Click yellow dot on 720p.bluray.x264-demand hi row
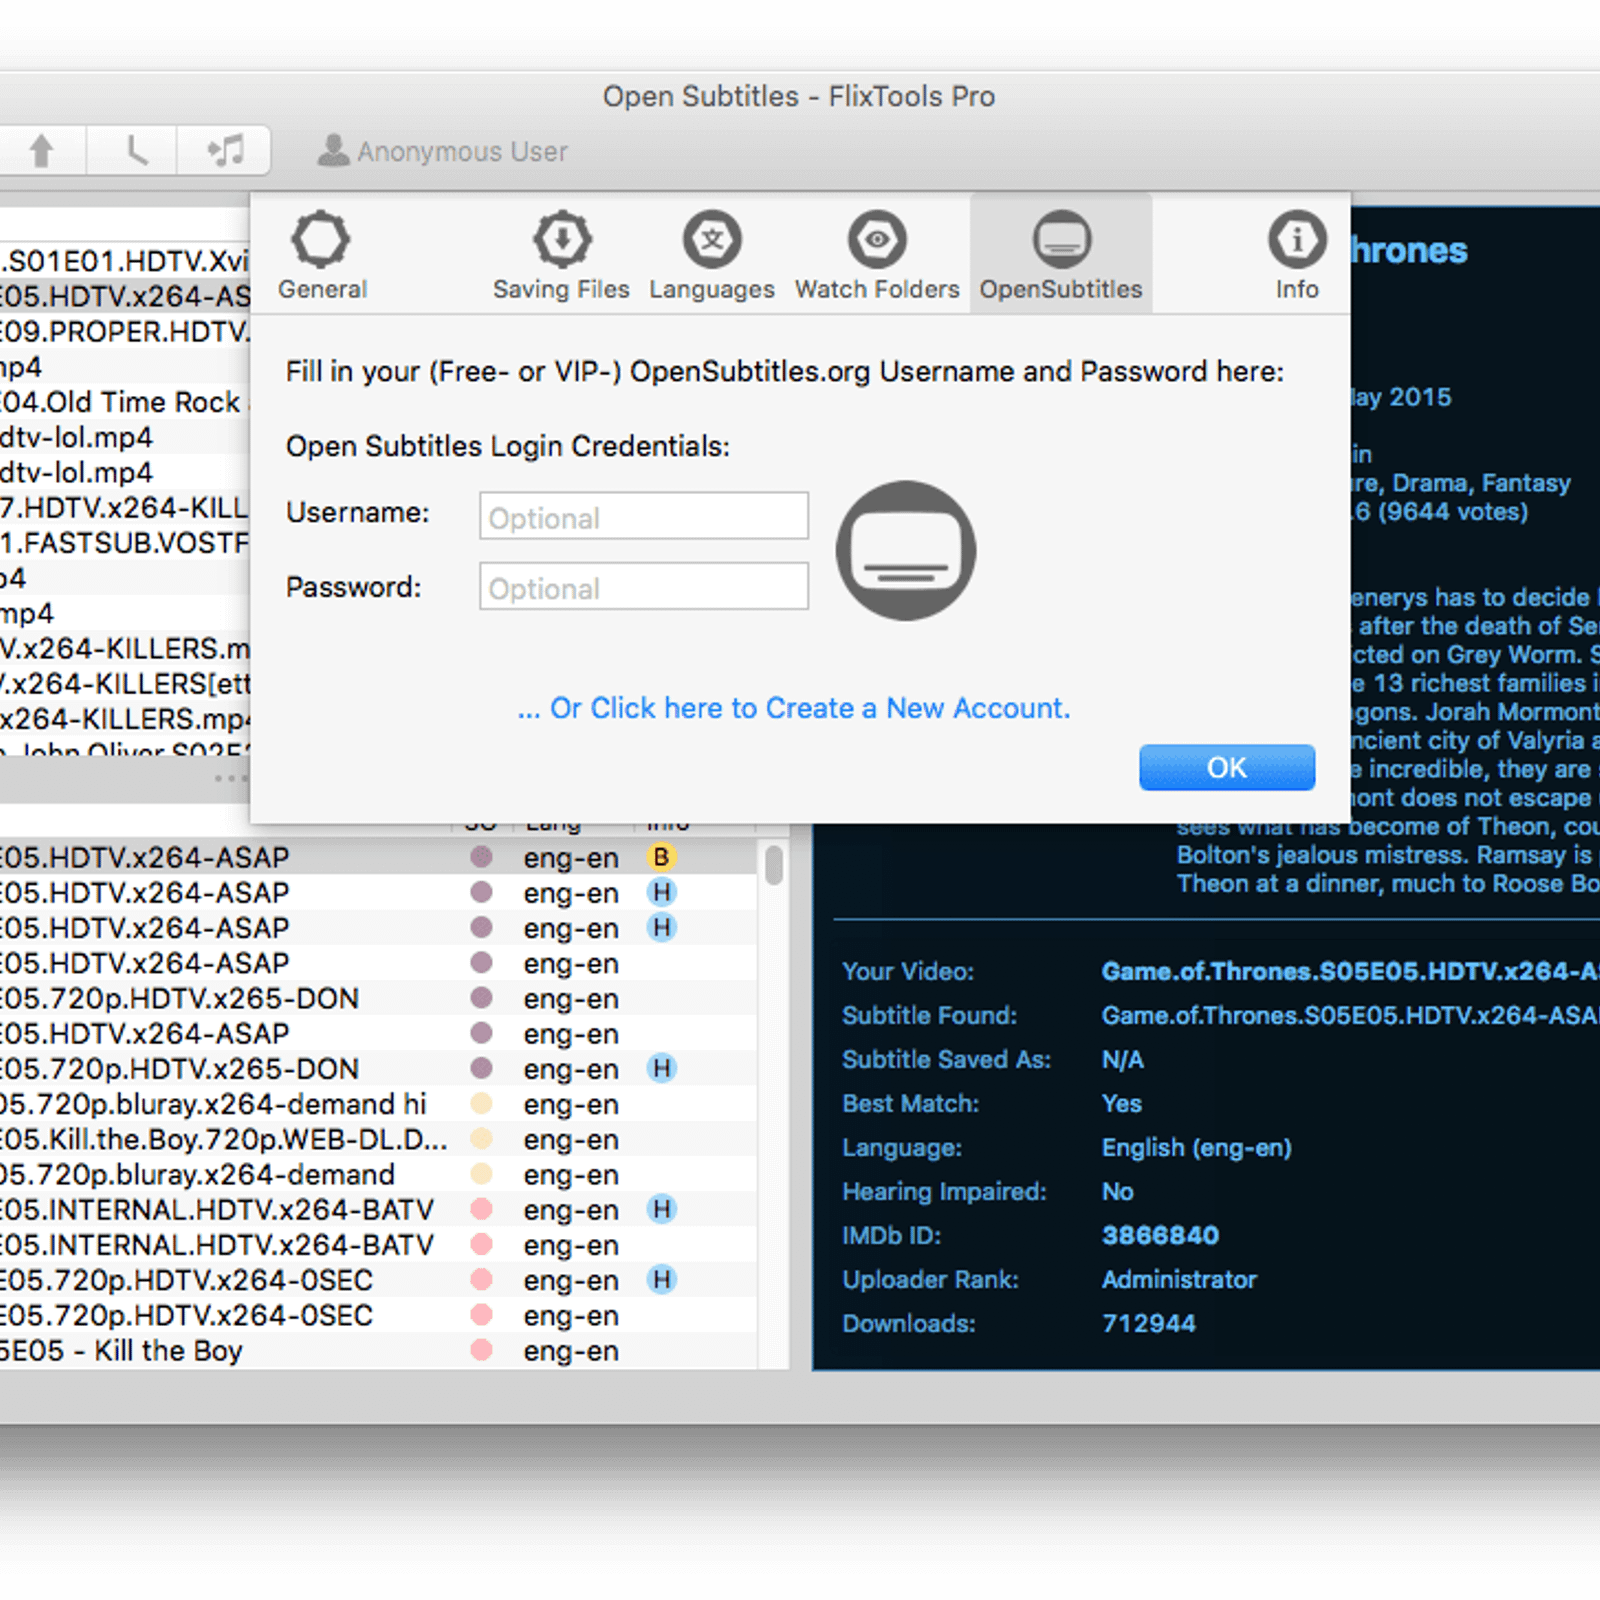The width and height of the screenshot is (1600, 1600). click(481, 1103)
